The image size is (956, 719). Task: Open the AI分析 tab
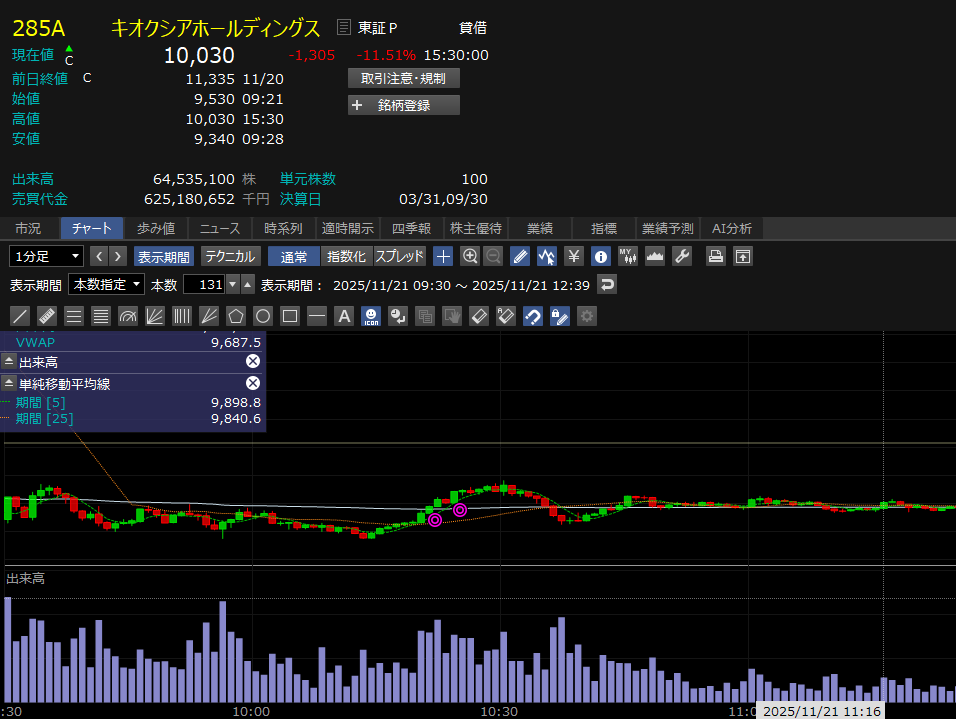[x=731, y=228]
